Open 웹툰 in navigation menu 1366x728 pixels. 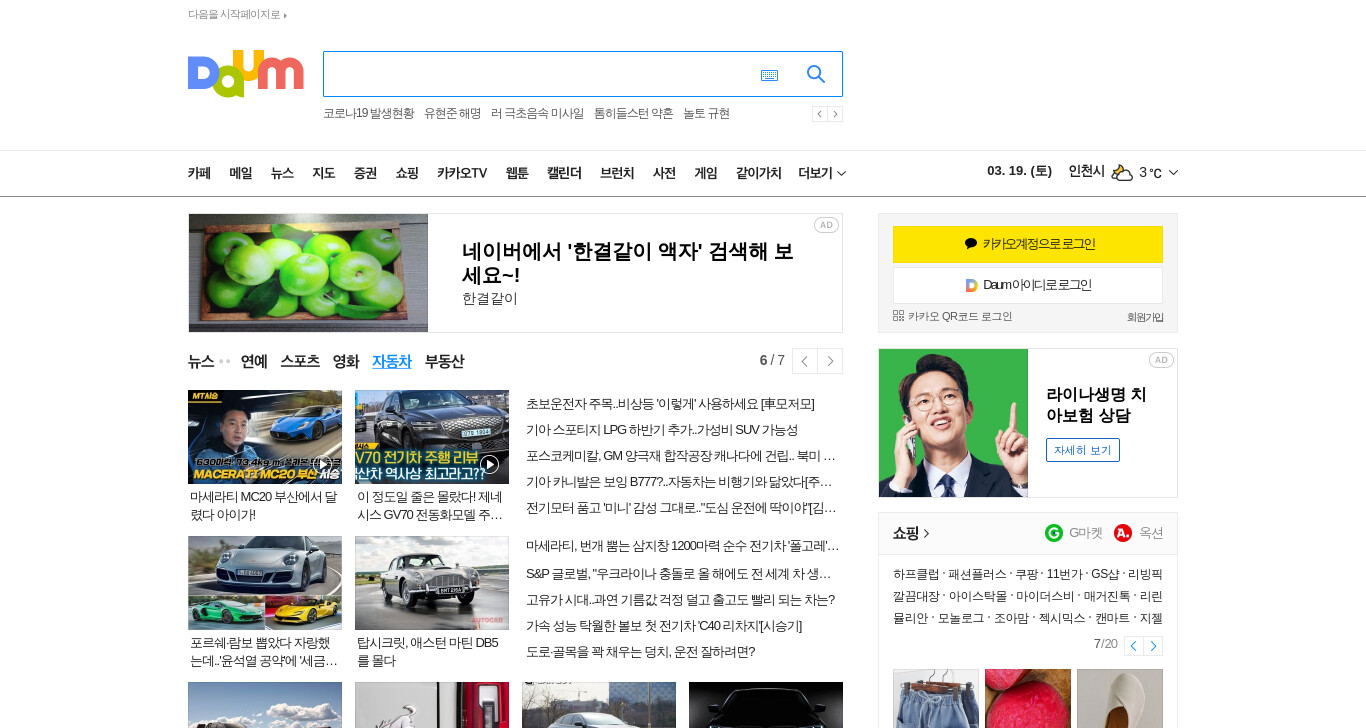coord(517,173)
